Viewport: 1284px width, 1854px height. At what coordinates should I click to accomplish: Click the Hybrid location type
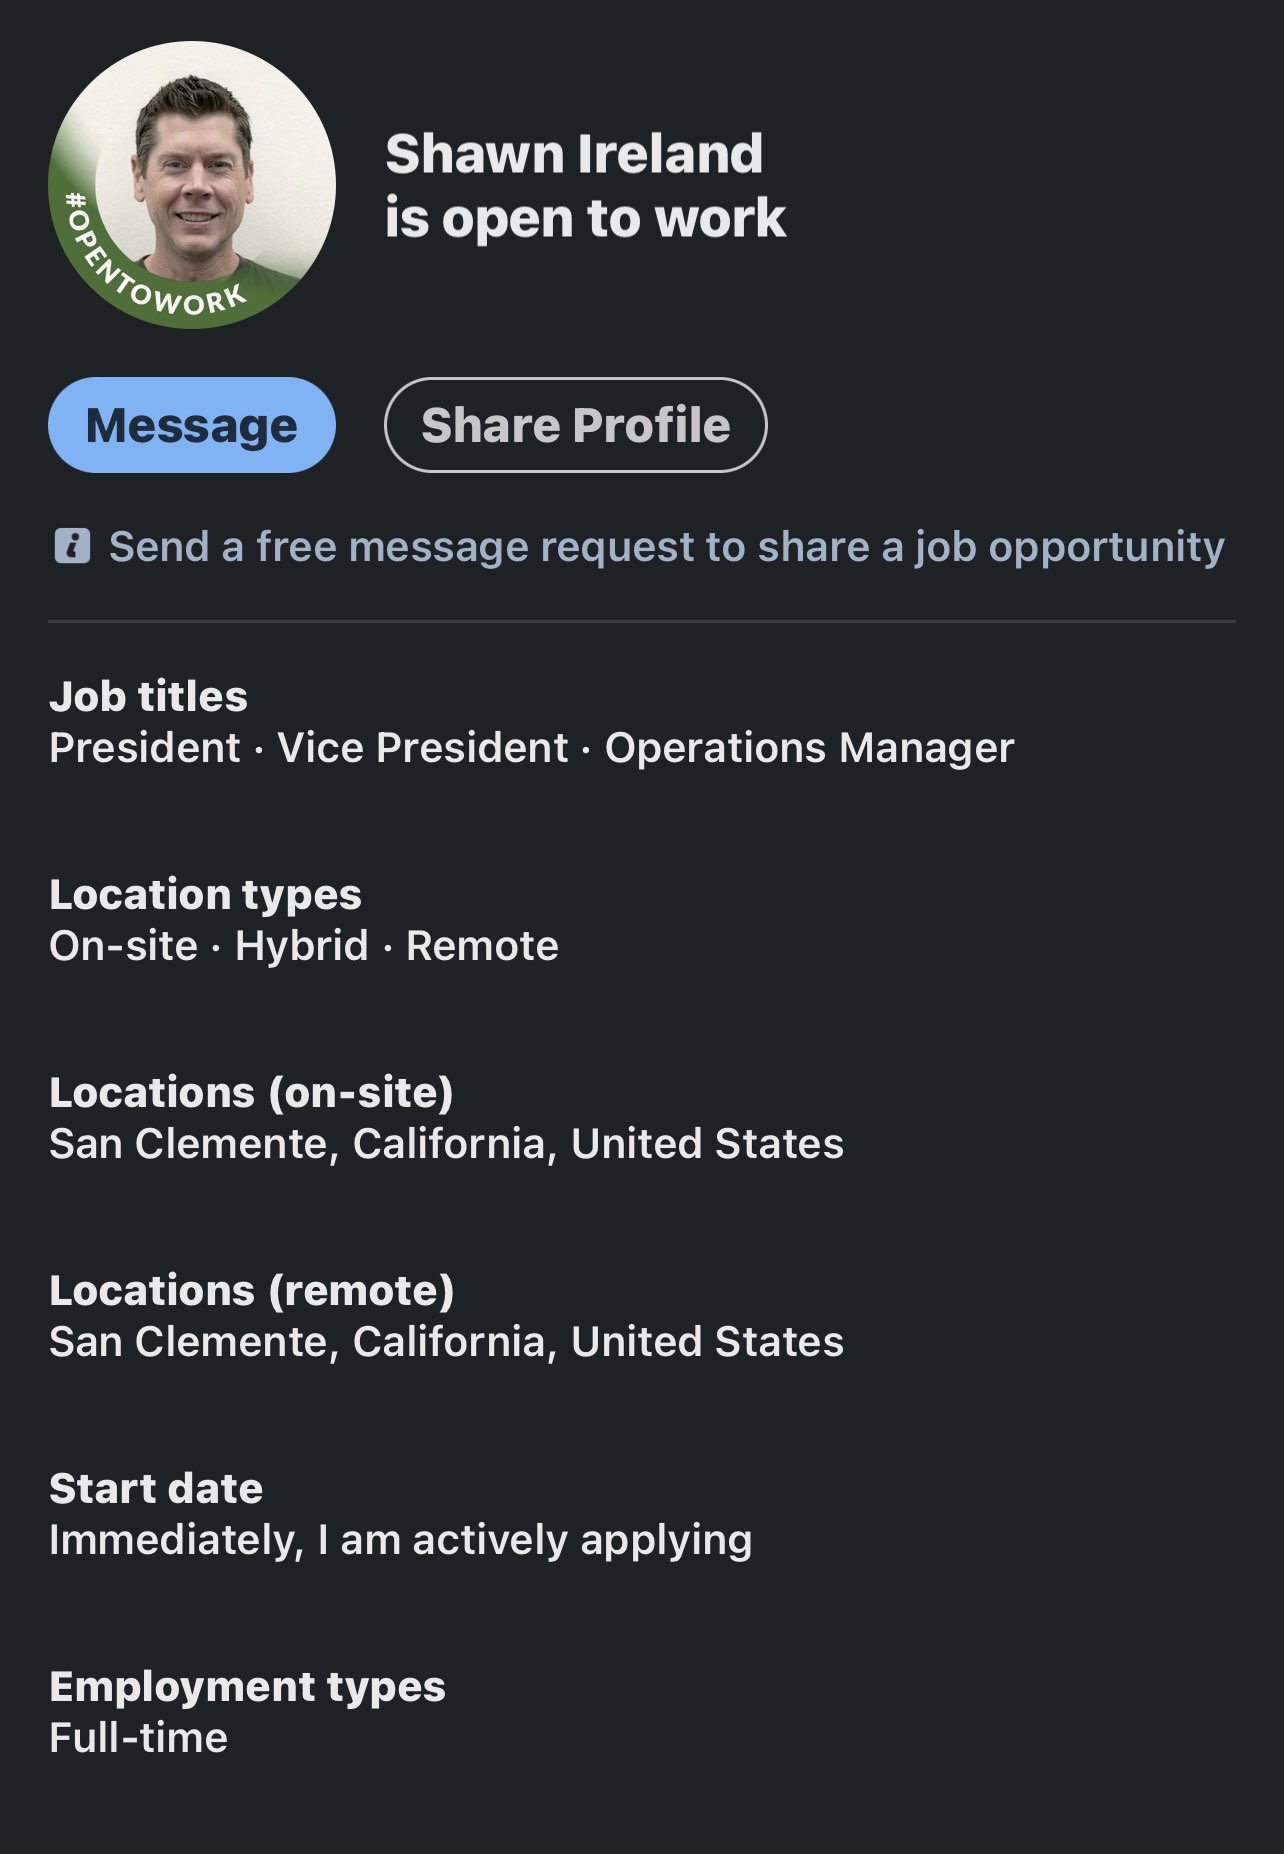[x=302, y=946]
